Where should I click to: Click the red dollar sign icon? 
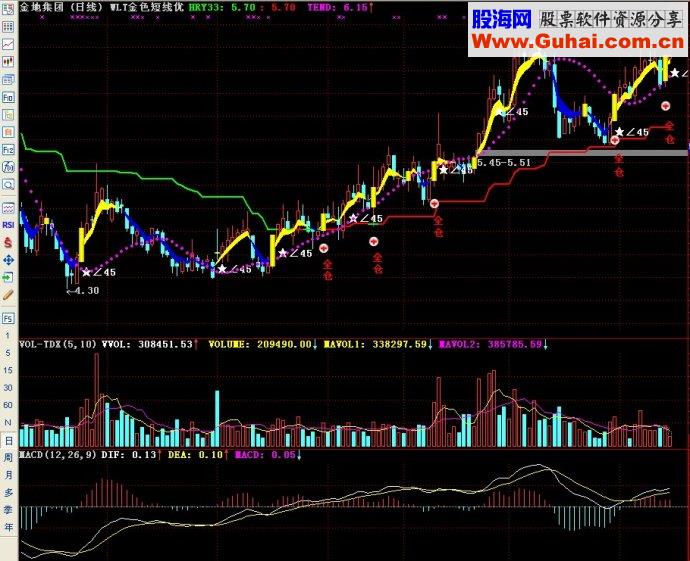(x=8, y=242)
